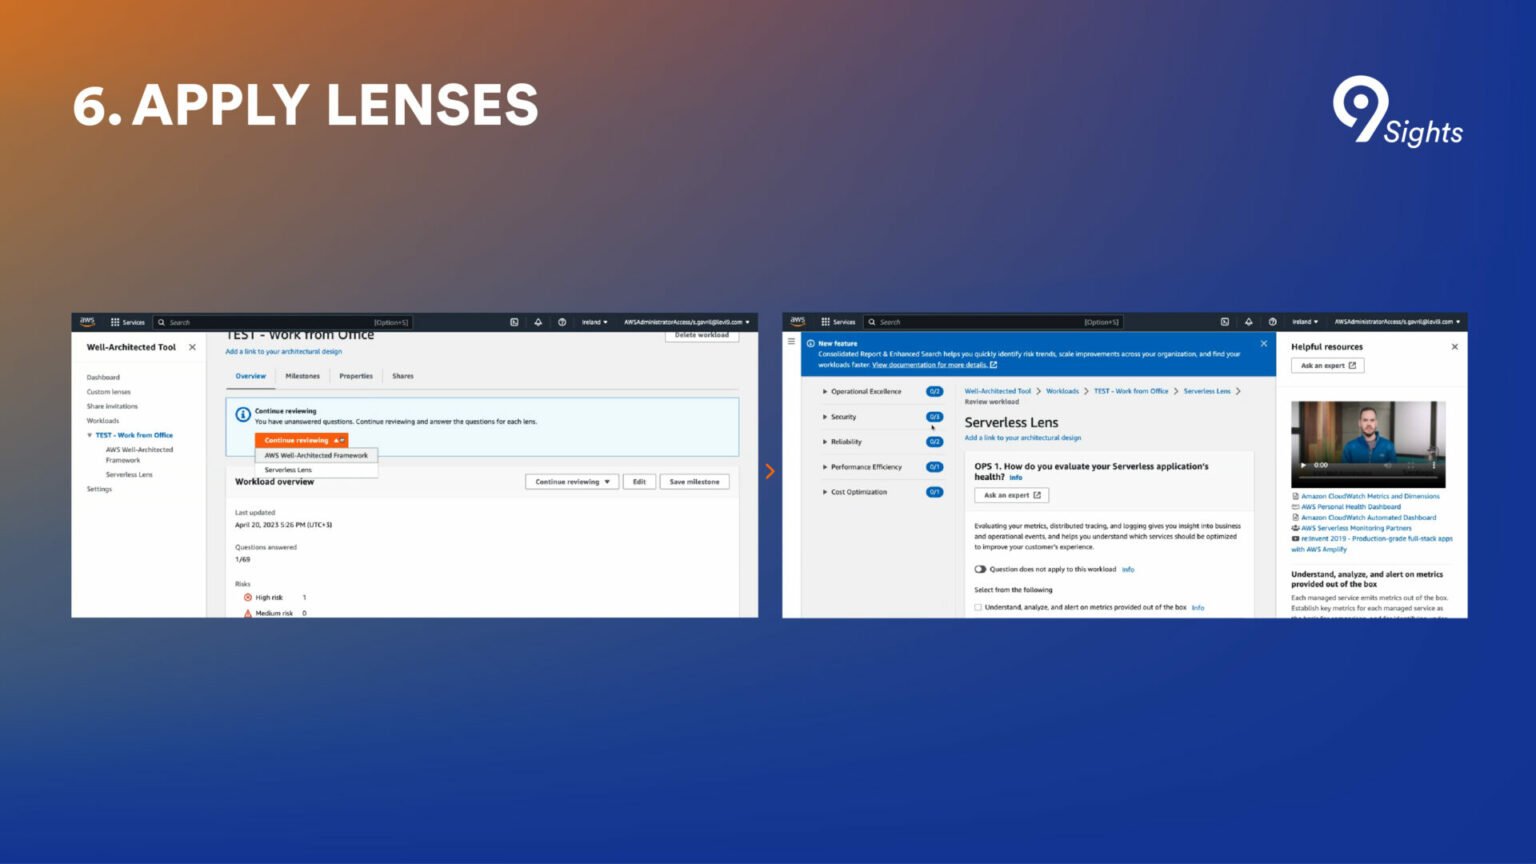Switch to the Milestones tab

[x=302, y=375]
